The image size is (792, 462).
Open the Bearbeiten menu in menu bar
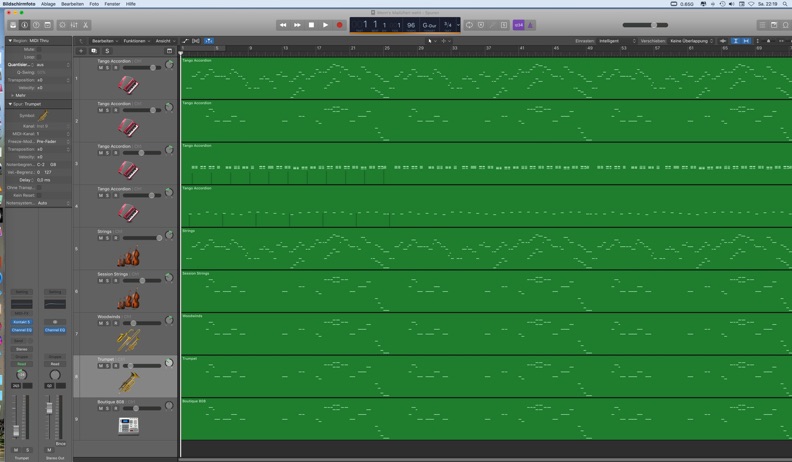coord(72,4)
